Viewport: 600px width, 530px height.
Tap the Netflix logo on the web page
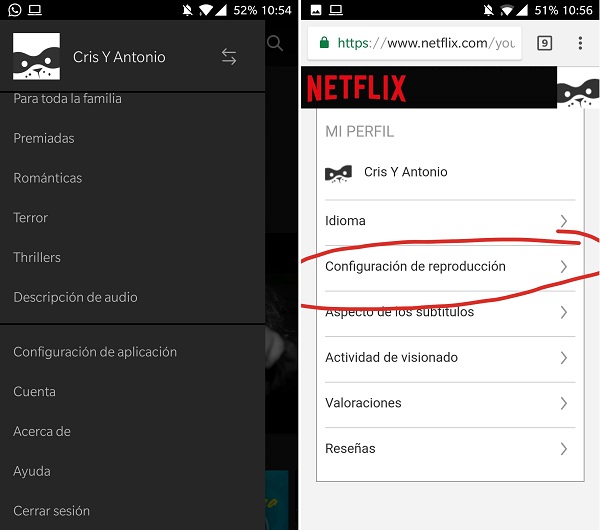(356, 88)
